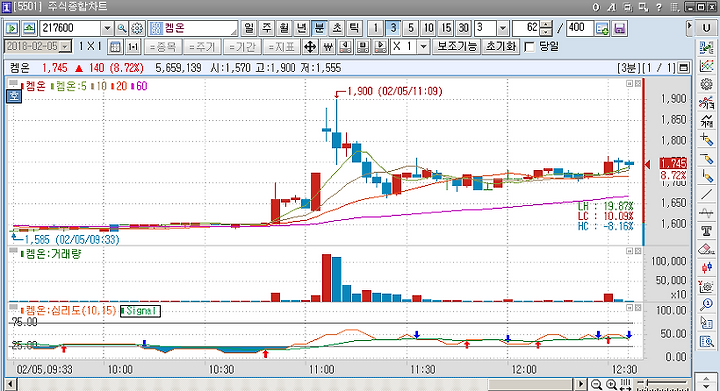Click 초기화 reset button

tap(501, 47)
